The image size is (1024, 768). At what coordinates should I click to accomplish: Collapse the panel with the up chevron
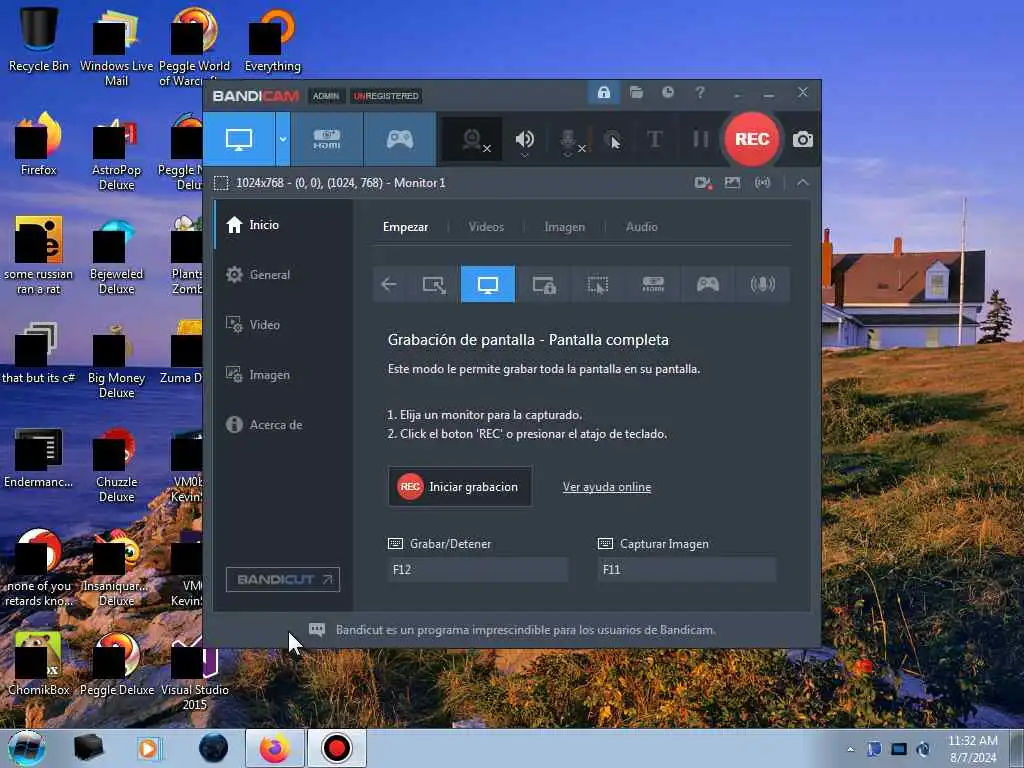pyautogui.click(x=803, y=183)
